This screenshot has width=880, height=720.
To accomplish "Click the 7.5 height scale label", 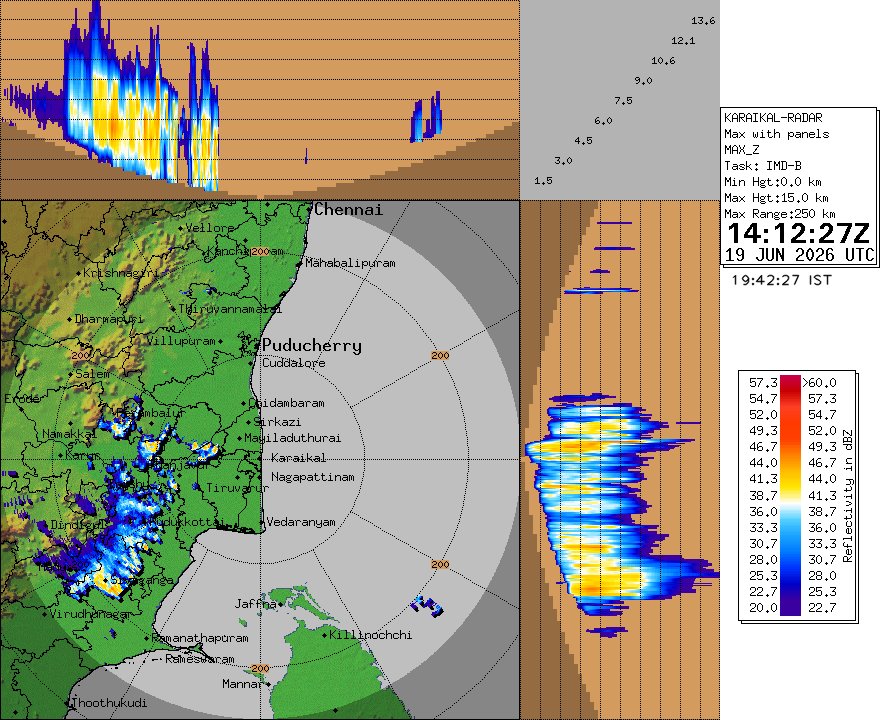I will click(623, 101).
